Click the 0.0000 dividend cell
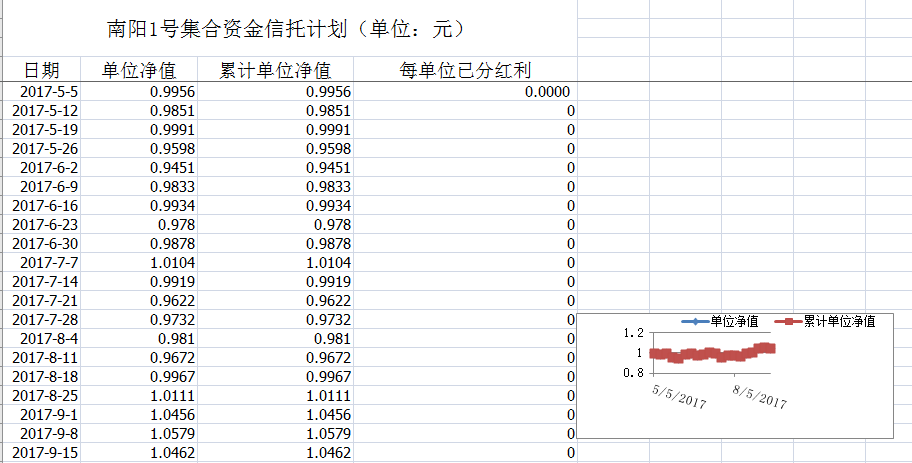Viewport: 912px width, 463px height. (x=546, y=92)
